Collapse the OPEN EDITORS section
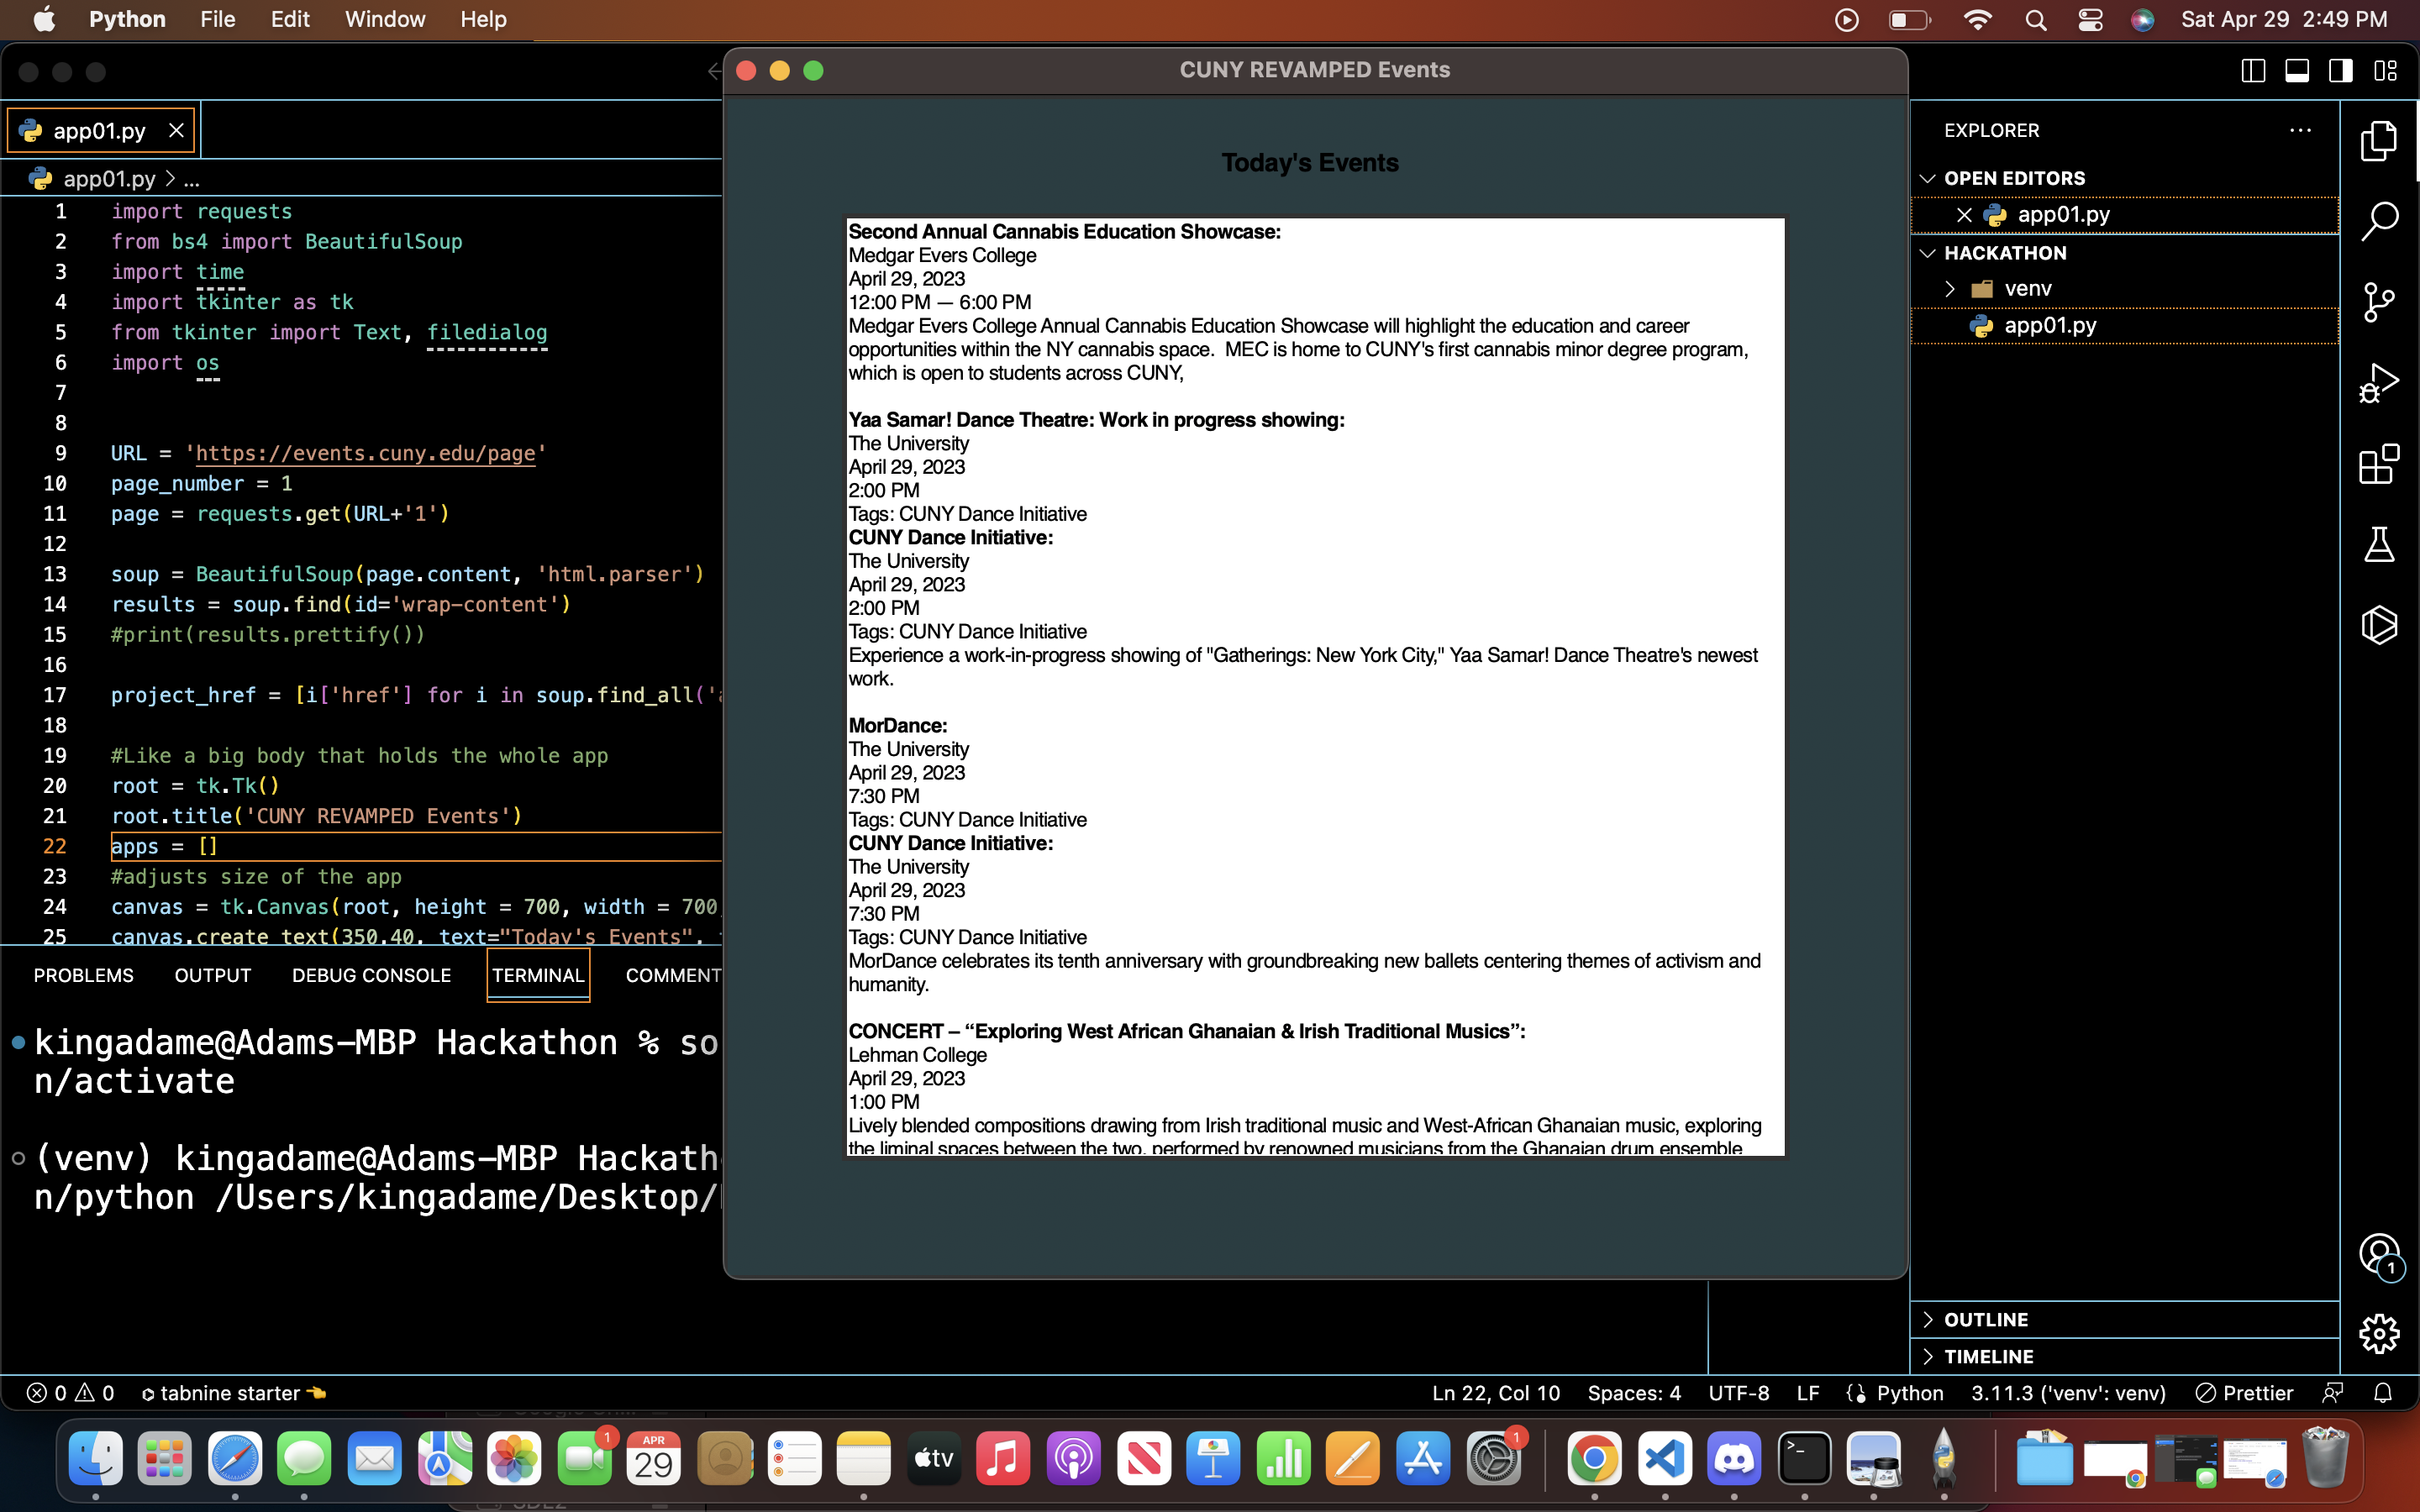The height and width of the screenshot is (1512, 2420). tap(2014, 178)
